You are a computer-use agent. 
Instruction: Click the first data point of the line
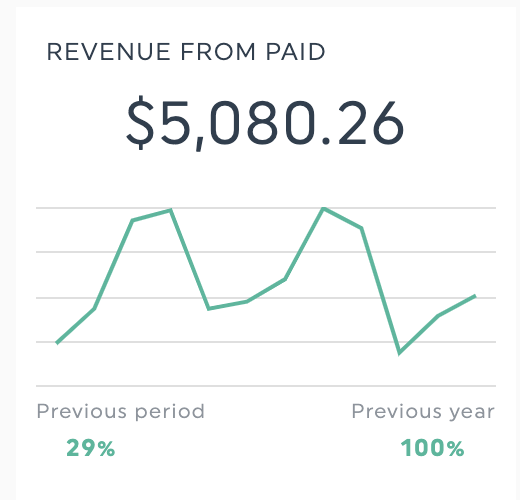pyautogui.click(x=57, y=343)
